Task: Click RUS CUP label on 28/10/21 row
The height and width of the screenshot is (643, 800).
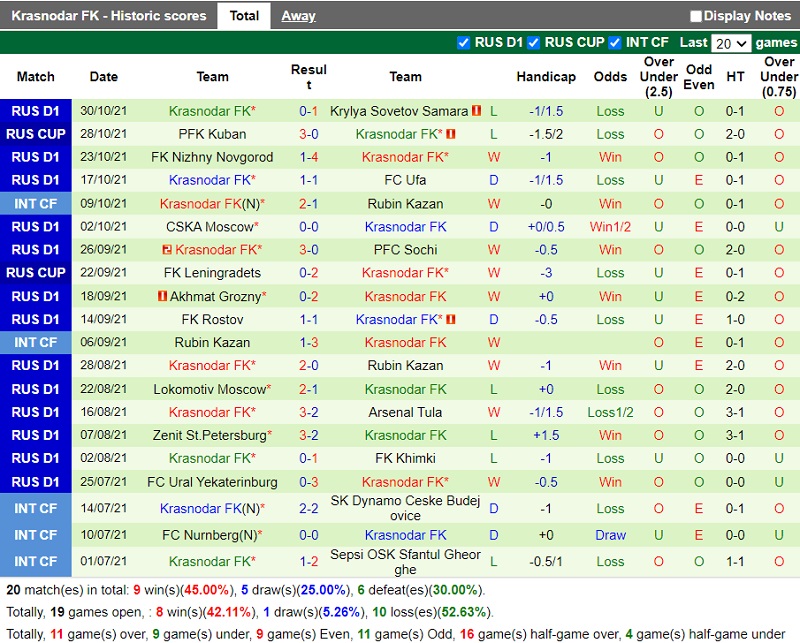Action: (36, 134)
